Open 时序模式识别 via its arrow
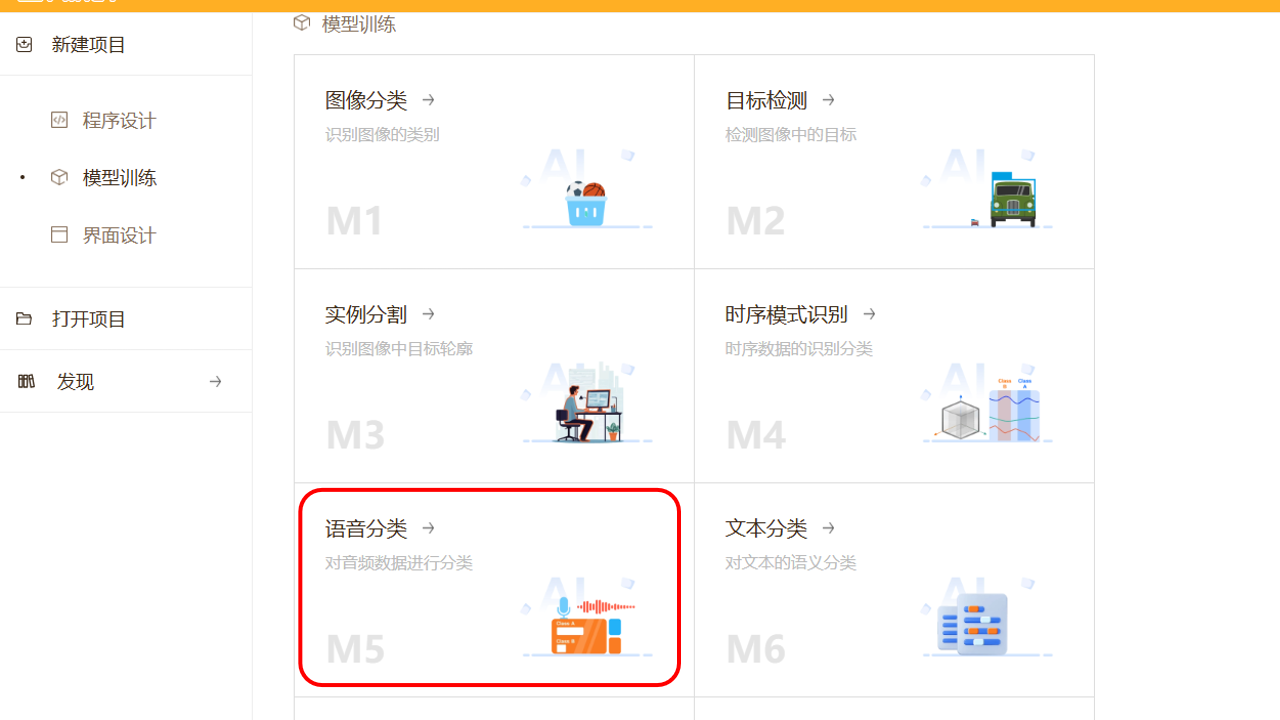The image size is (1280, 720). [x=868, y=314]
